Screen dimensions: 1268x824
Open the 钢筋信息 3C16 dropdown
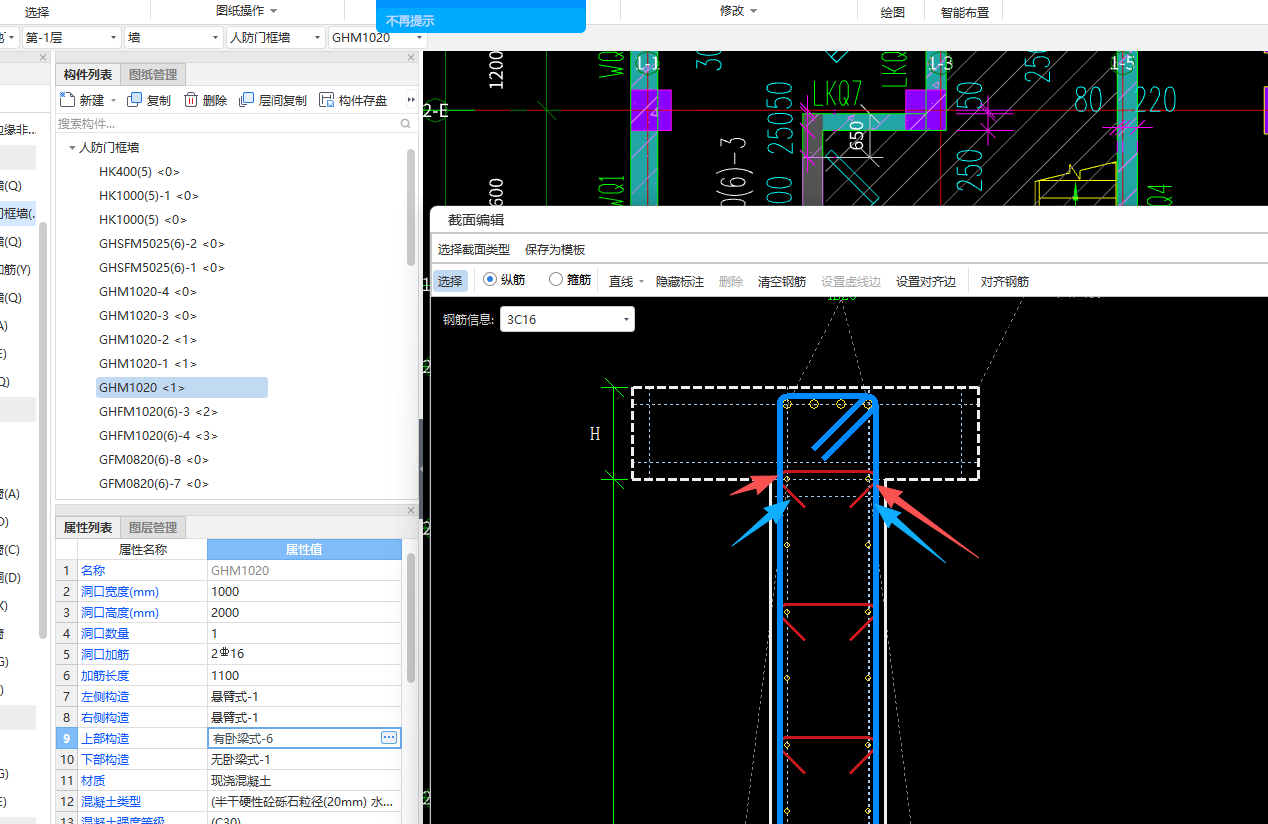626,320
